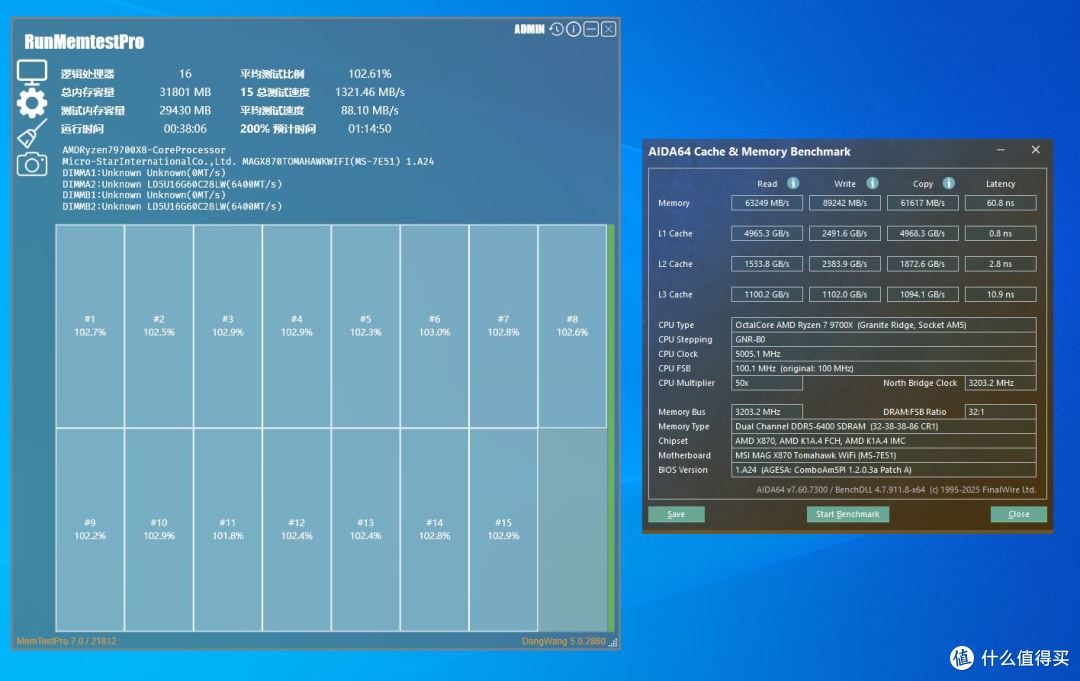Viewport: 1080px width, 681px height.
Task: Select memtest tile #13
Action: (x=366, y=529)
